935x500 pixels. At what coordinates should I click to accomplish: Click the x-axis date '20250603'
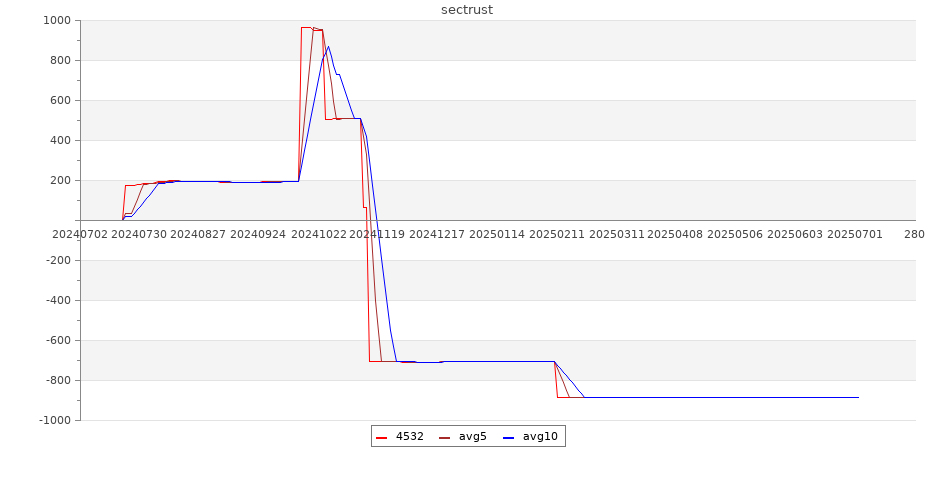pos(795,234)
